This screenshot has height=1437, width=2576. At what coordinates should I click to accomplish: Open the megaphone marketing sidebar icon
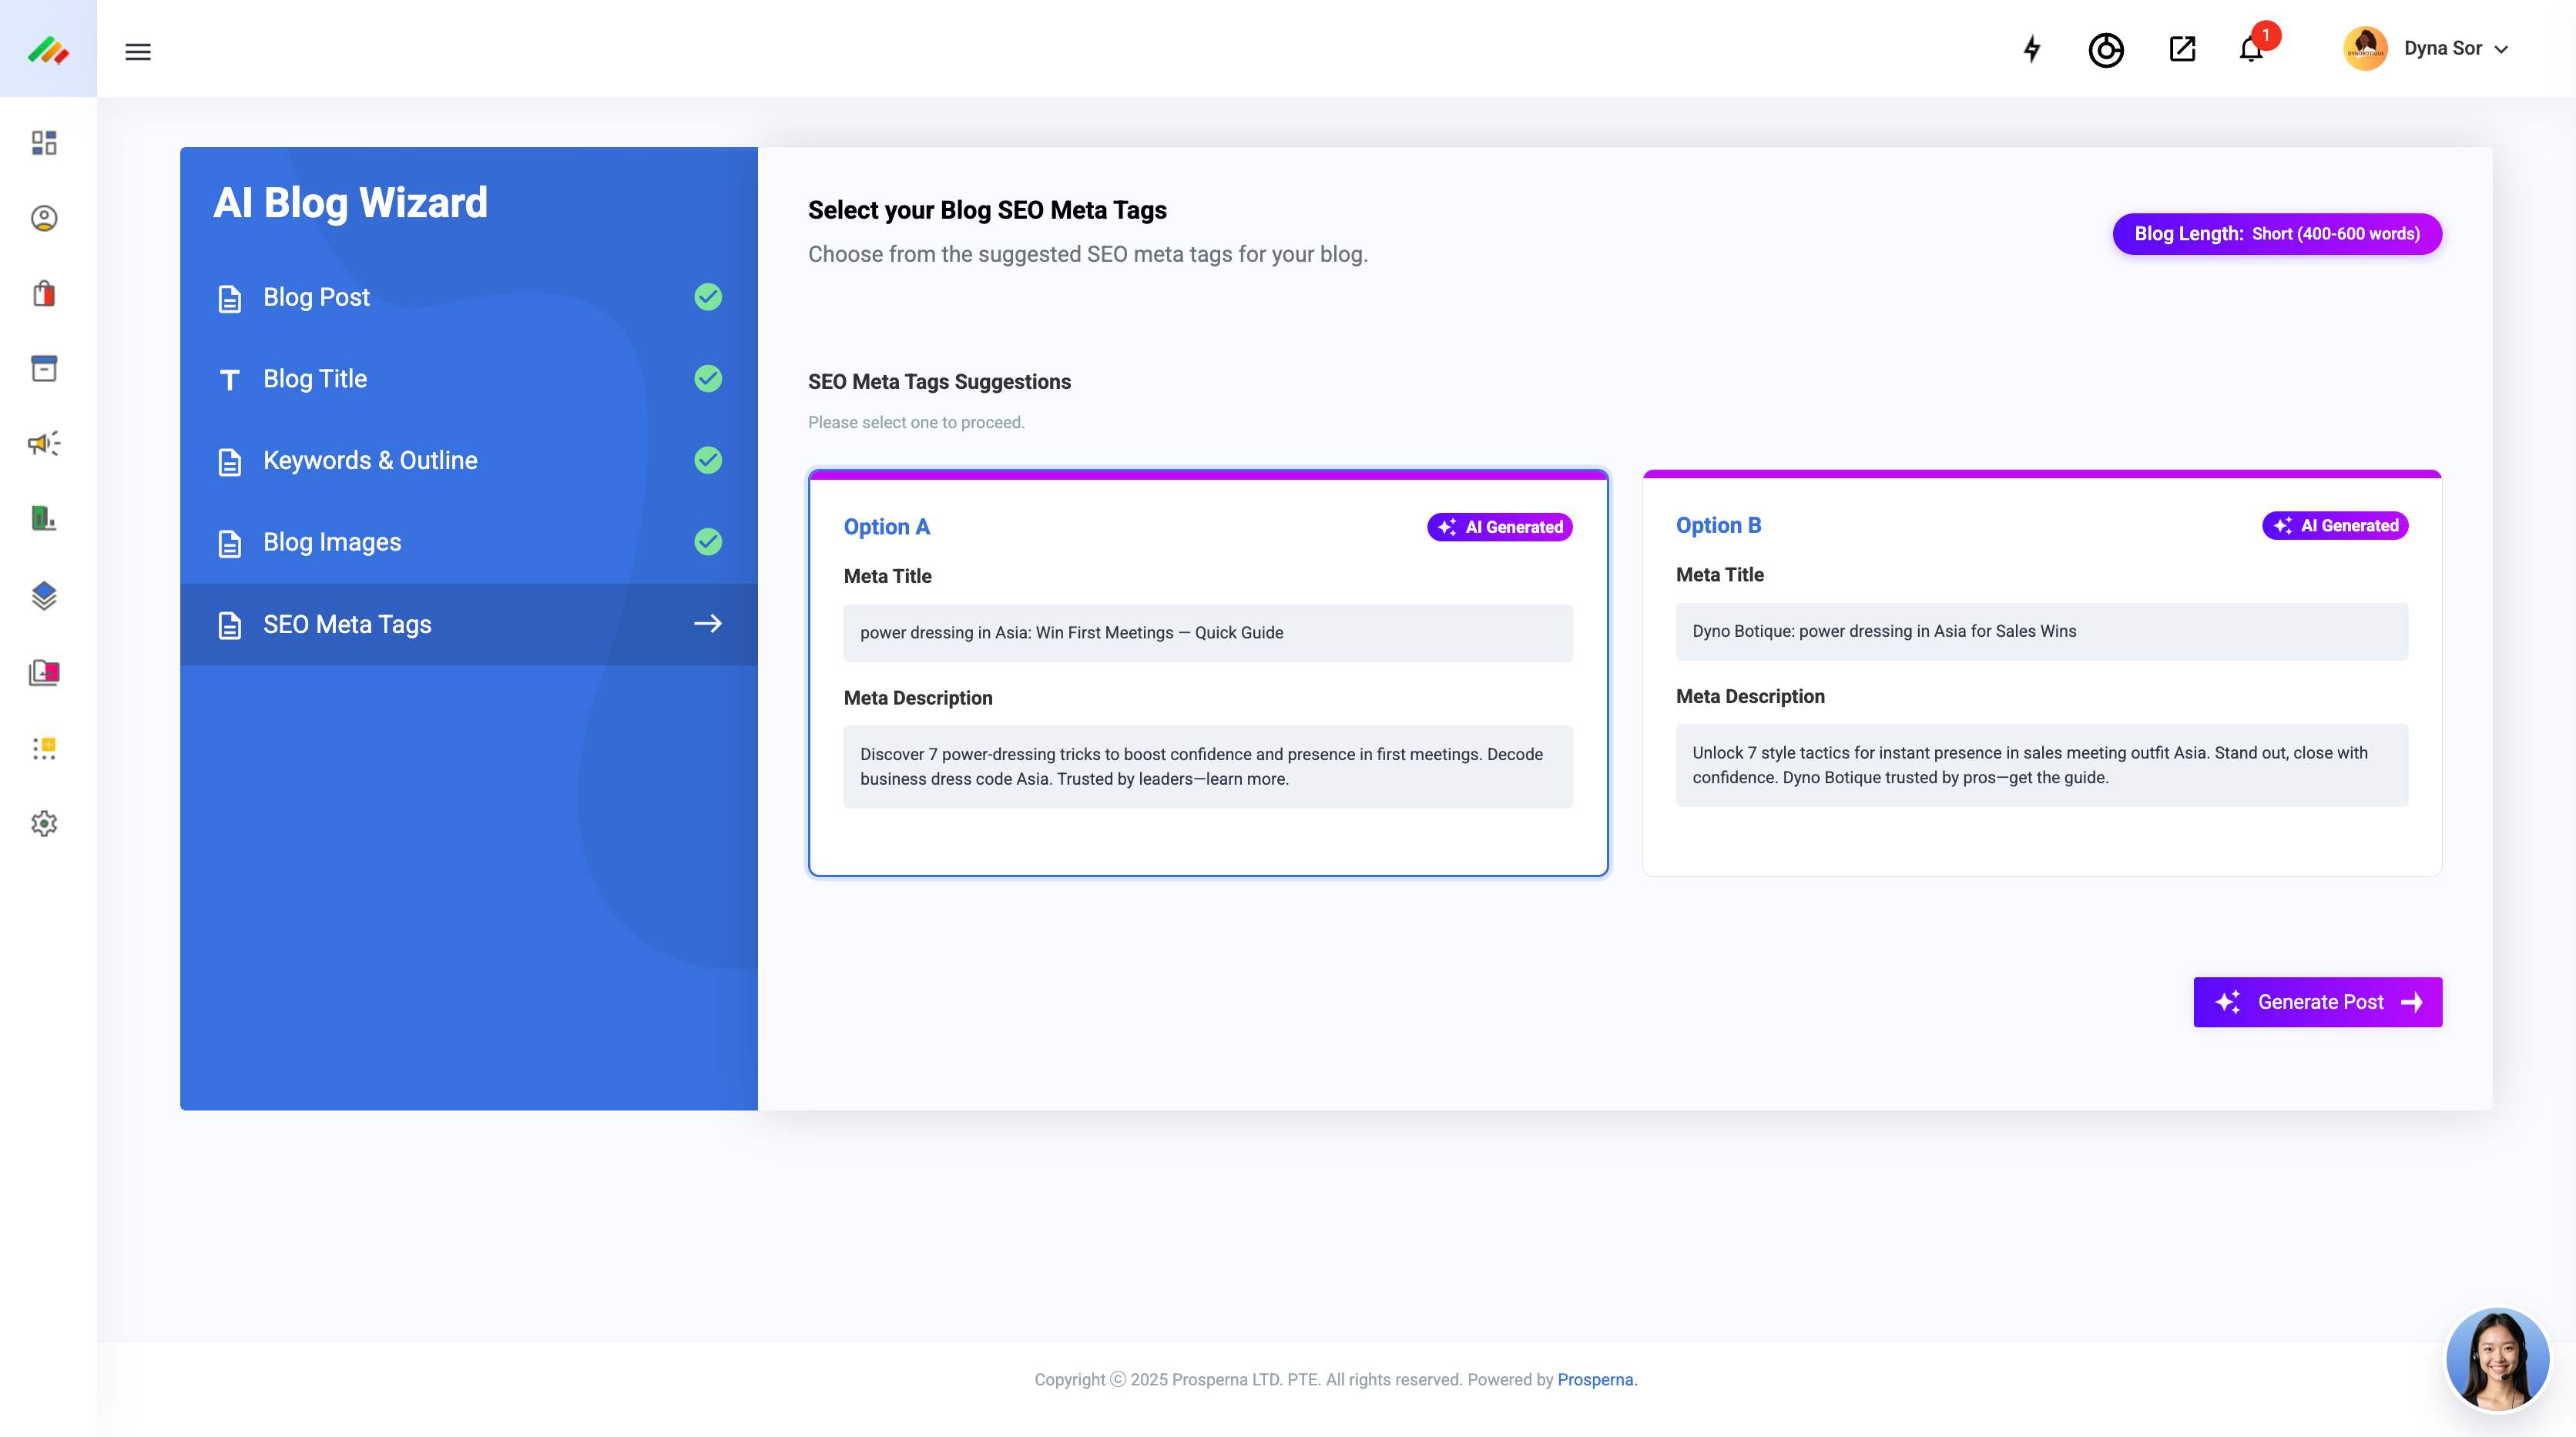click(44, 443)
